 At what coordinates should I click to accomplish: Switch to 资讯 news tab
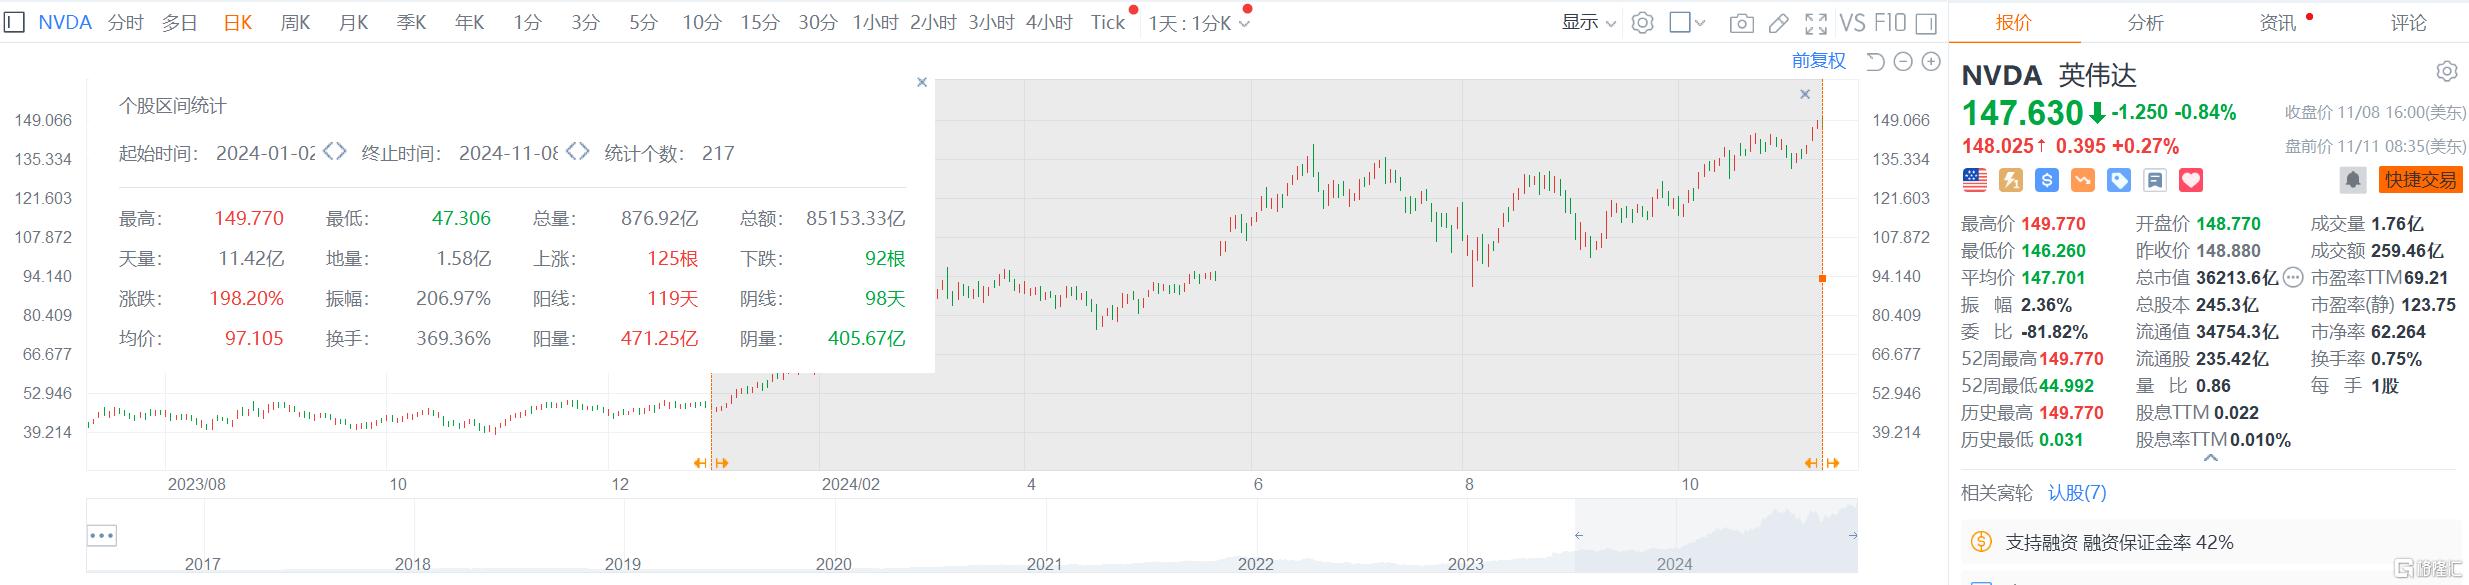[2278, 22]
